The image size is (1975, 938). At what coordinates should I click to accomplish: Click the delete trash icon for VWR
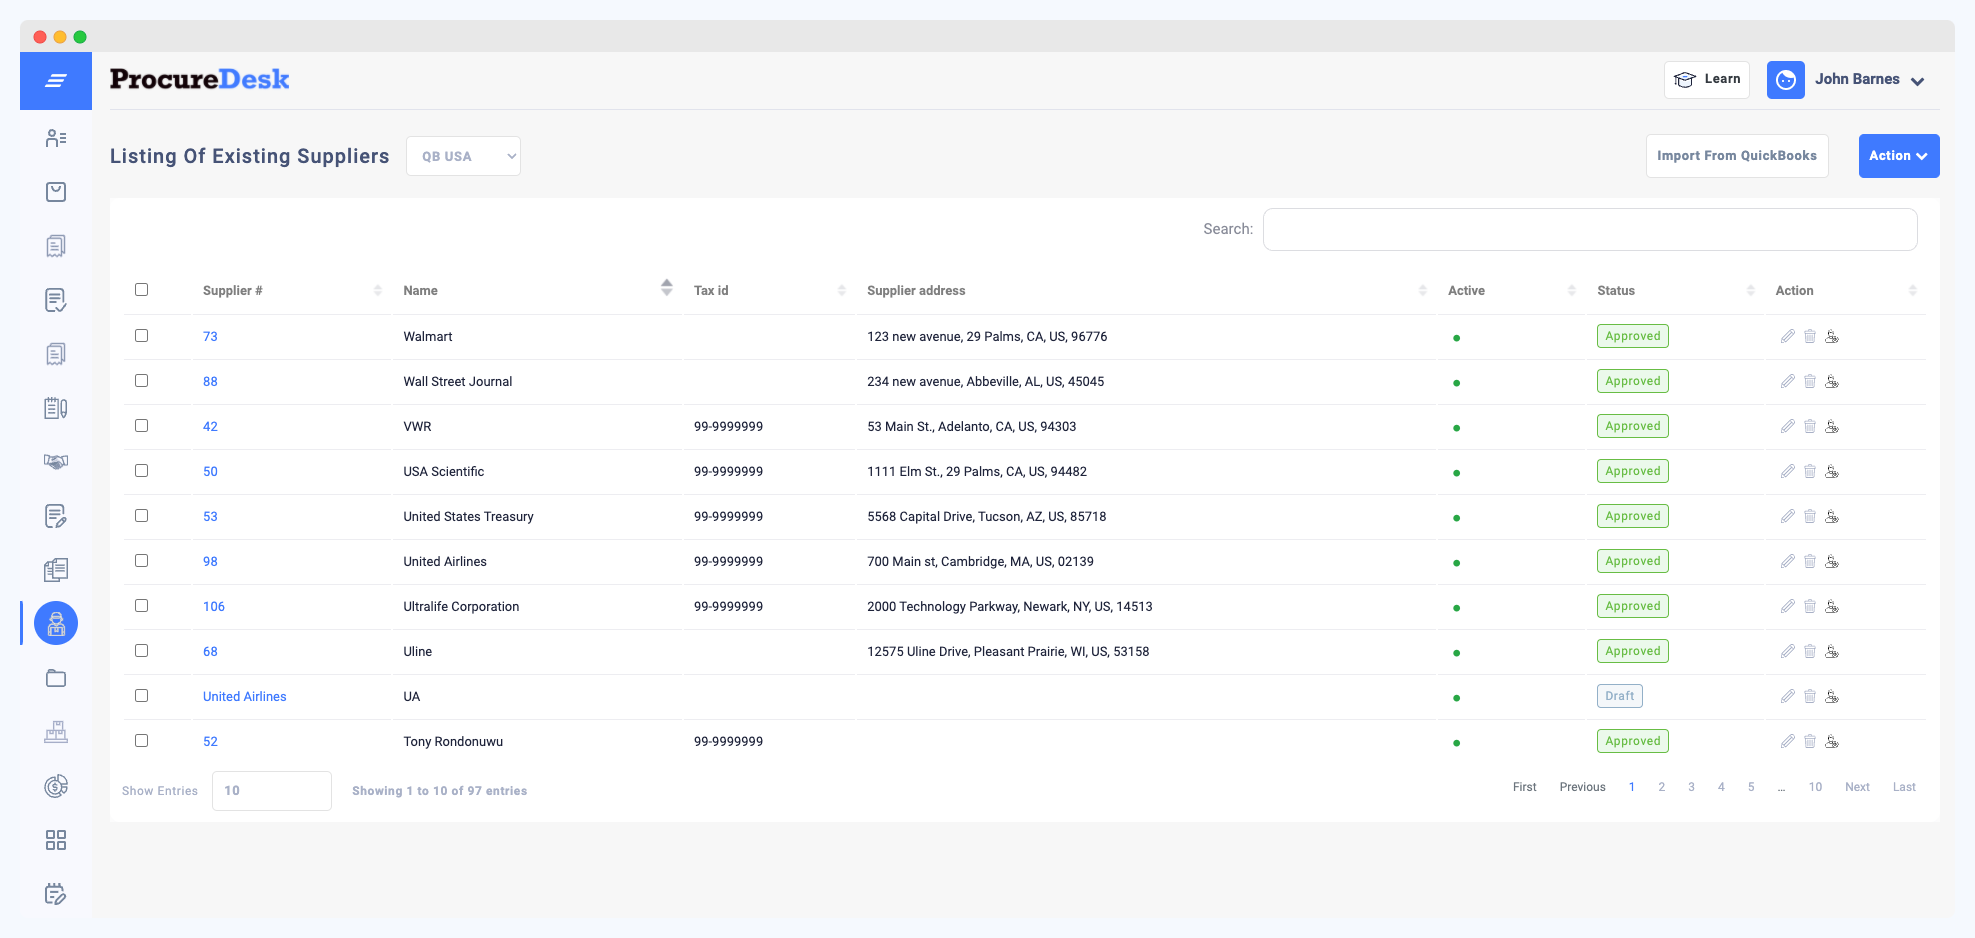coord(1809,426)
